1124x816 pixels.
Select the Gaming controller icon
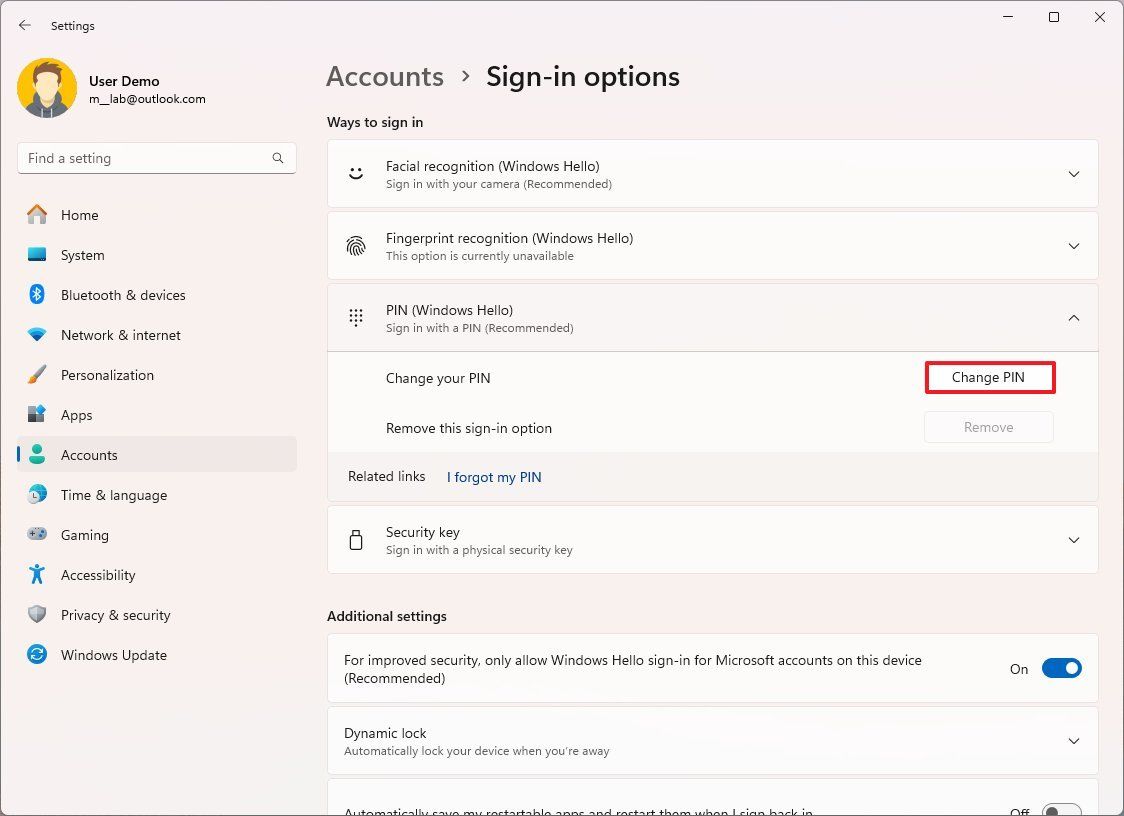(37, 535)
